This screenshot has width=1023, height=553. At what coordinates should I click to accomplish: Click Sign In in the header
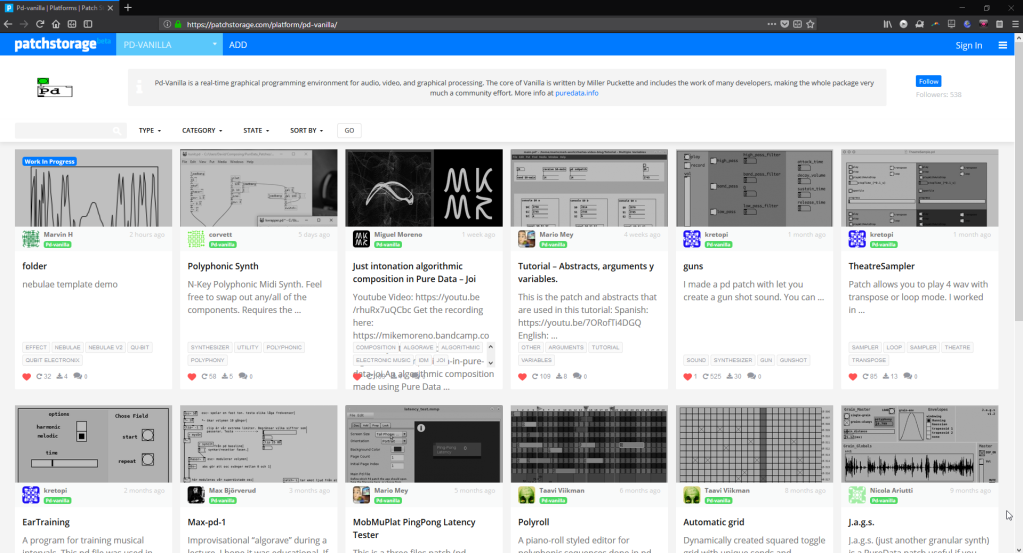[968, 45]
